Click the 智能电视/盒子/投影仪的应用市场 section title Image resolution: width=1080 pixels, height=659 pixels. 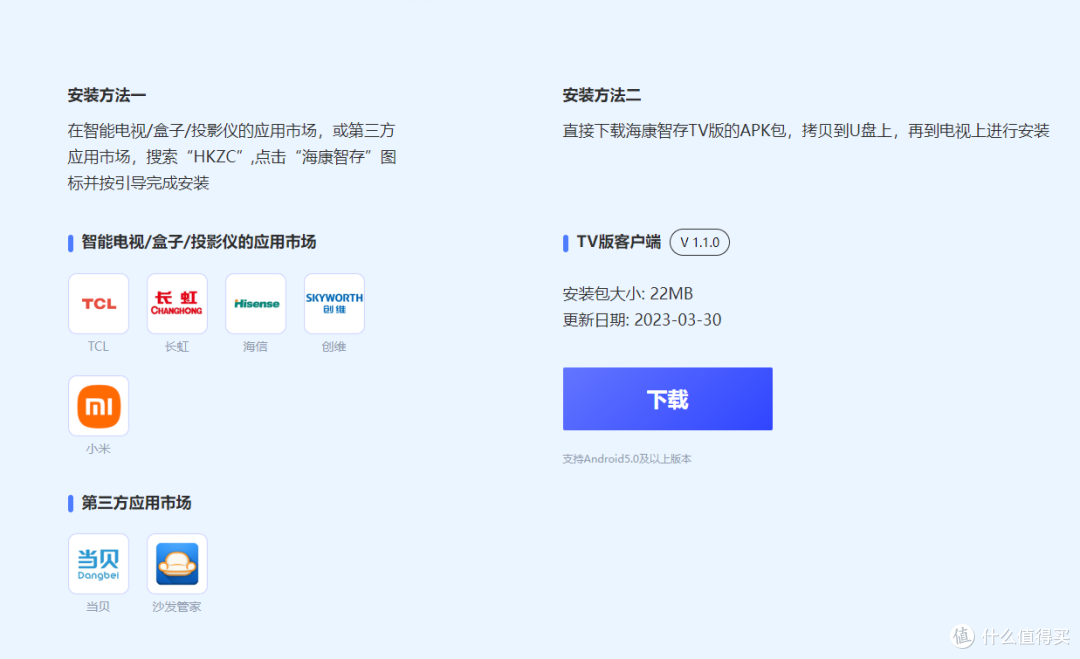[x=198, y=242]
